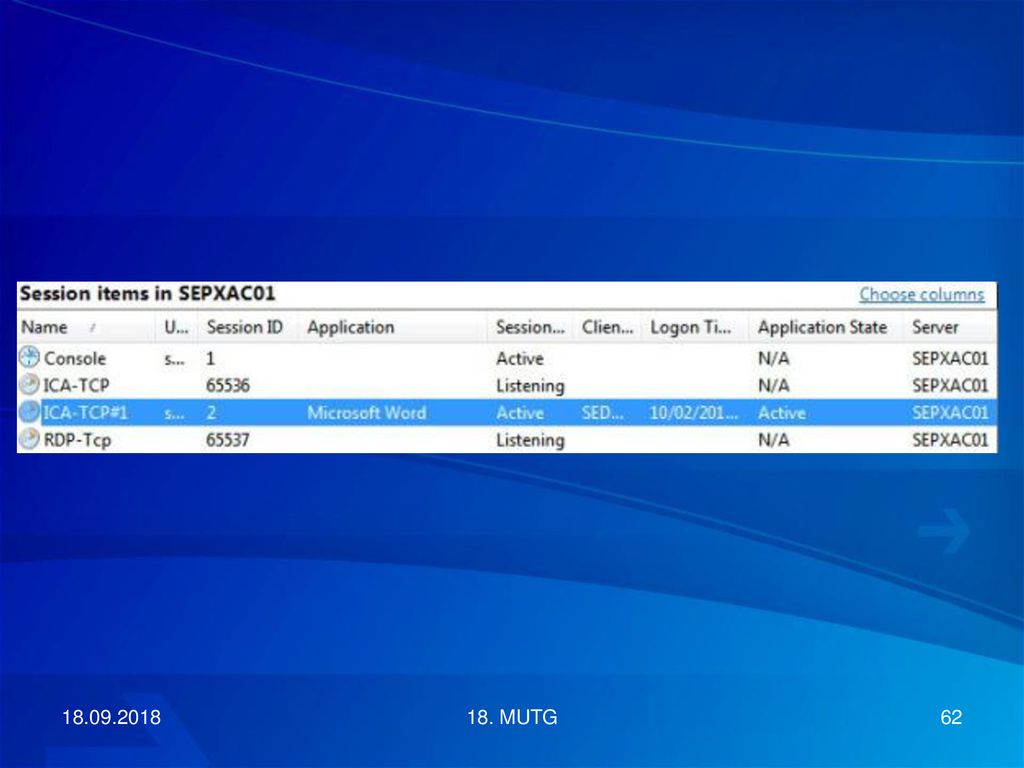The width and height of the screenshot is (1024, 768).
Task: Click the 18.09.2018 date footer
Action: pyautogui.click(x=111, y=717)
